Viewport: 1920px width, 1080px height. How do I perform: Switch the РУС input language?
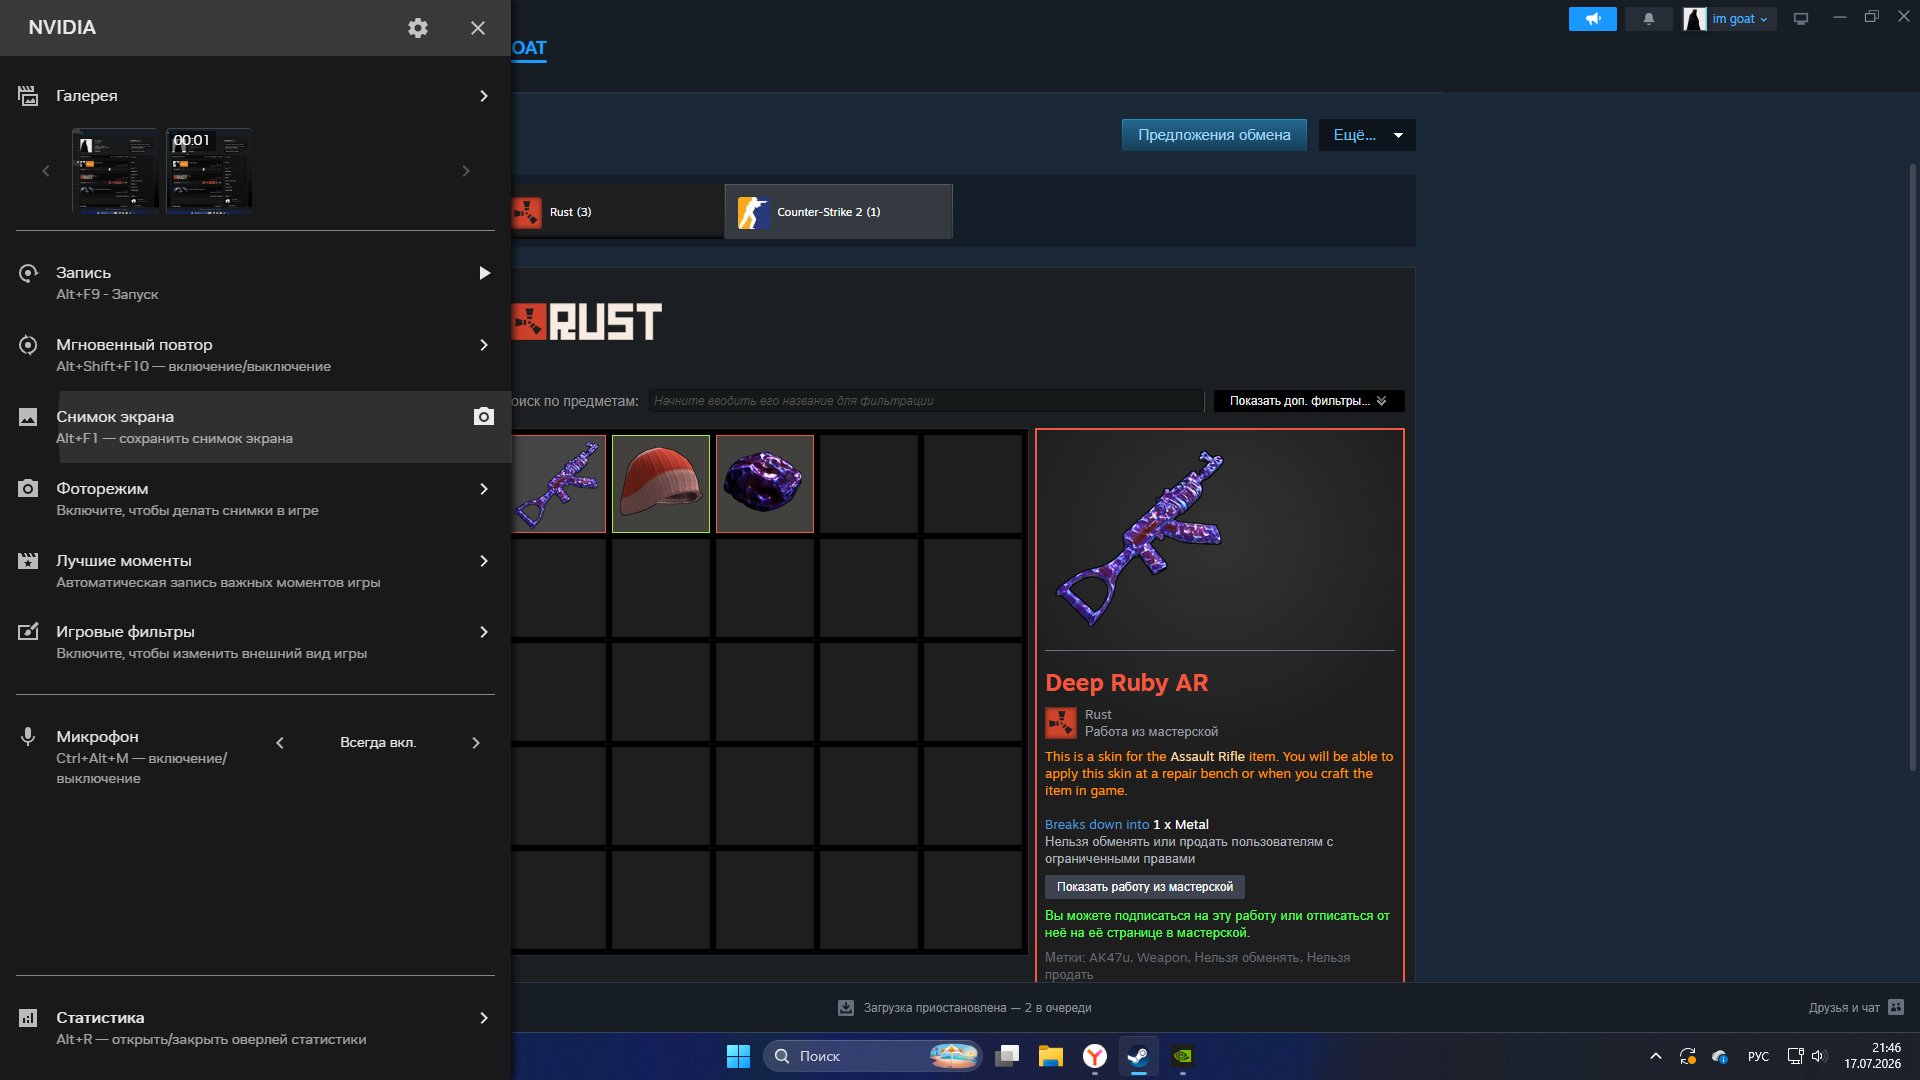(1758, 1056)
